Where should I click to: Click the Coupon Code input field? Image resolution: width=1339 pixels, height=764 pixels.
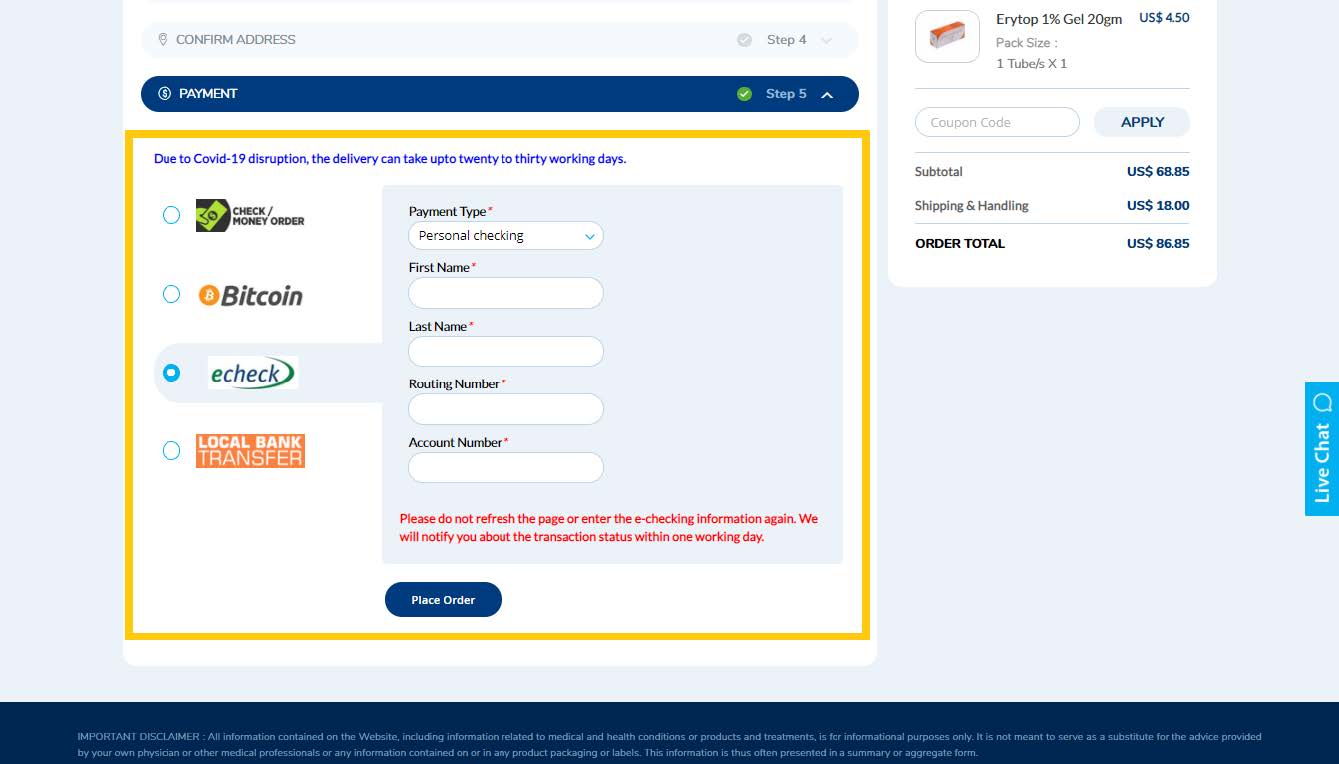point(997,122)
